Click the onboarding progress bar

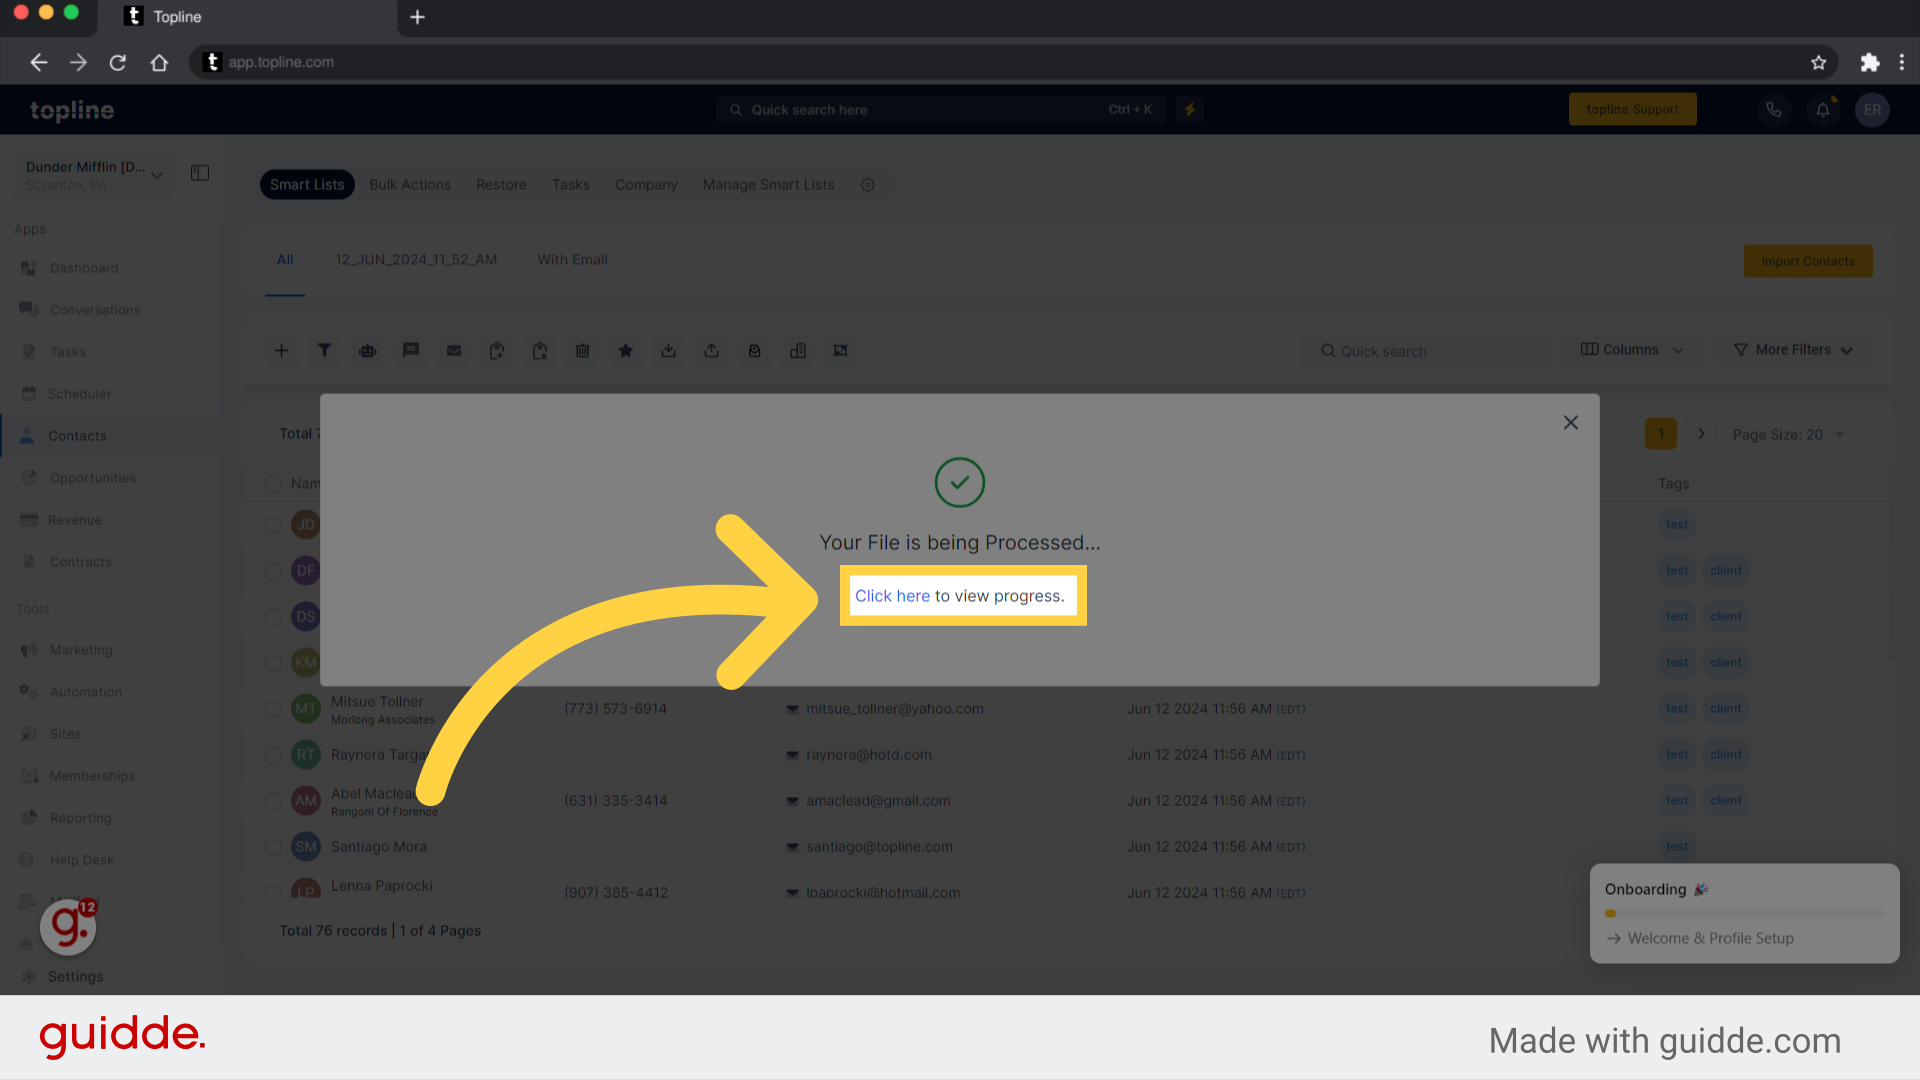tap(1744, 913)
